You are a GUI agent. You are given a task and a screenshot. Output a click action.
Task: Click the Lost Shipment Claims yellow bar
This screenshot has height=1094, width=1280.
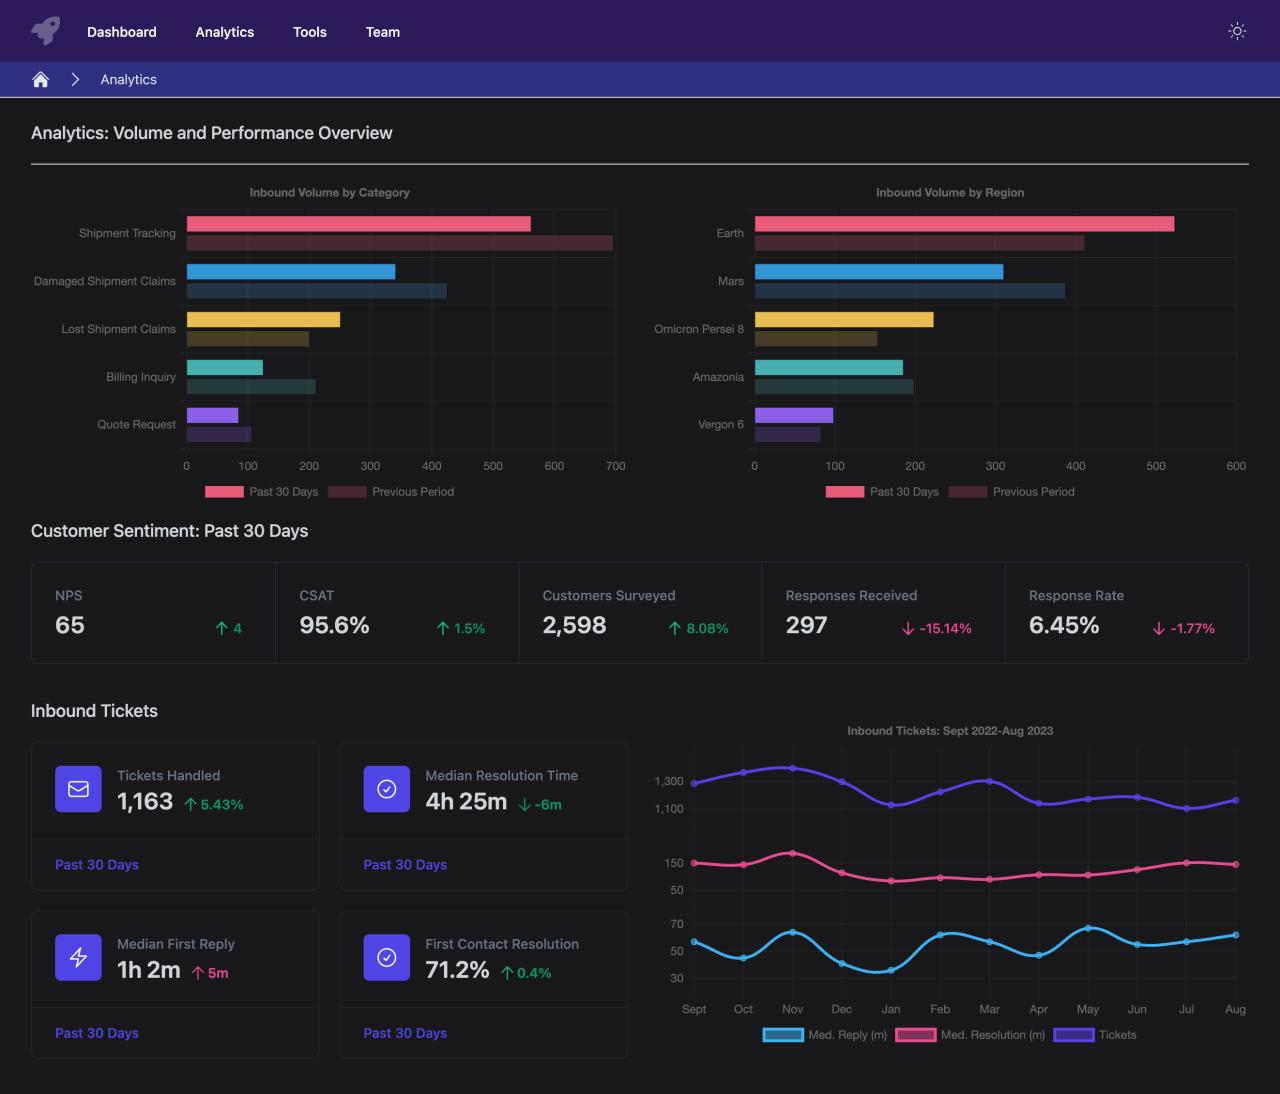click(263, 320)
